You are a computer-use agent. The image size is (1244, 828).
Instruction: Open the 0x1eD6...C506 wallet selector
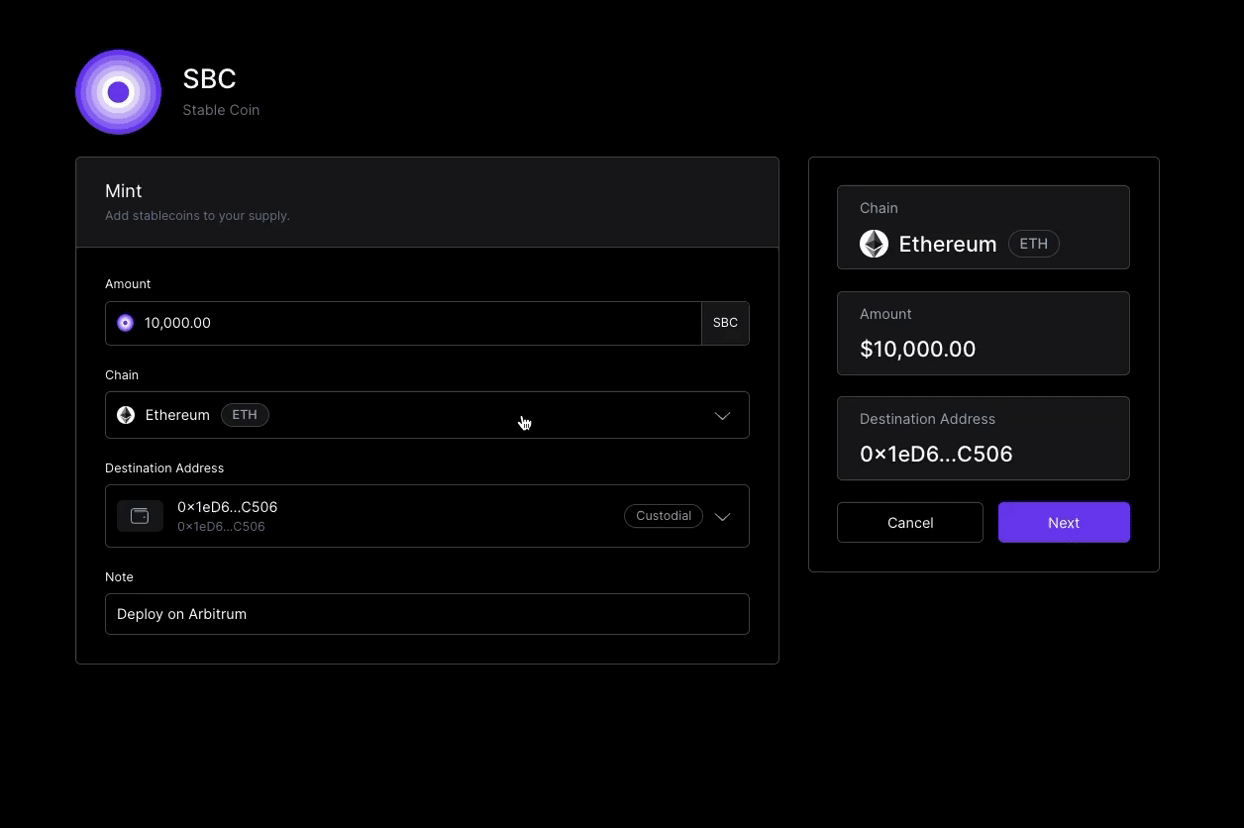pyautogui.click(x=400, y=516)
